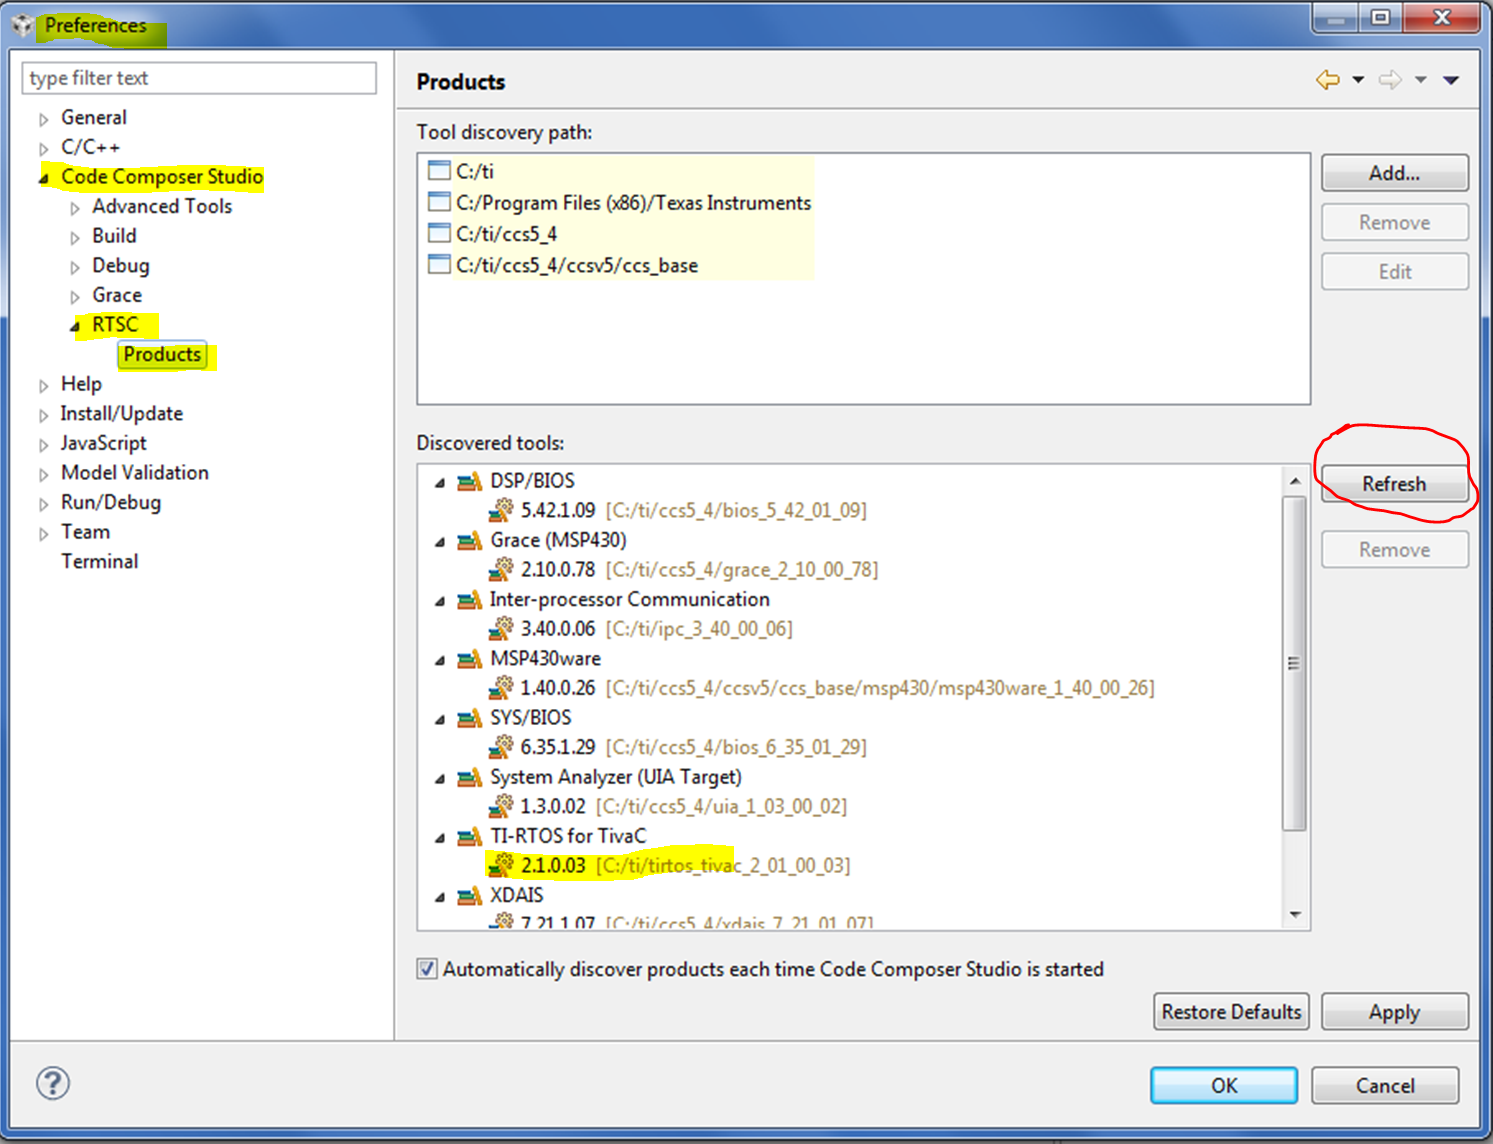Select the JavaScript preferences entry
This screenshot has height=1144, width=1493.
coord(103,443)
